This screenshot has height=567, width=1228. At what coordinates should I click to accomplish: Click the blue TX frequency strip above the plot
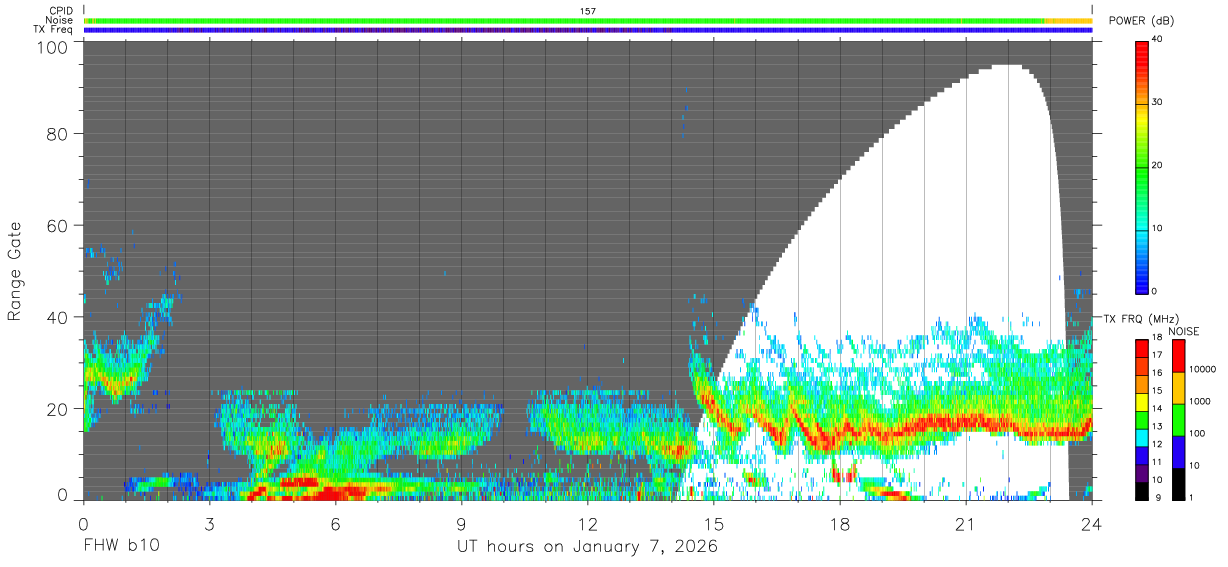588,29
